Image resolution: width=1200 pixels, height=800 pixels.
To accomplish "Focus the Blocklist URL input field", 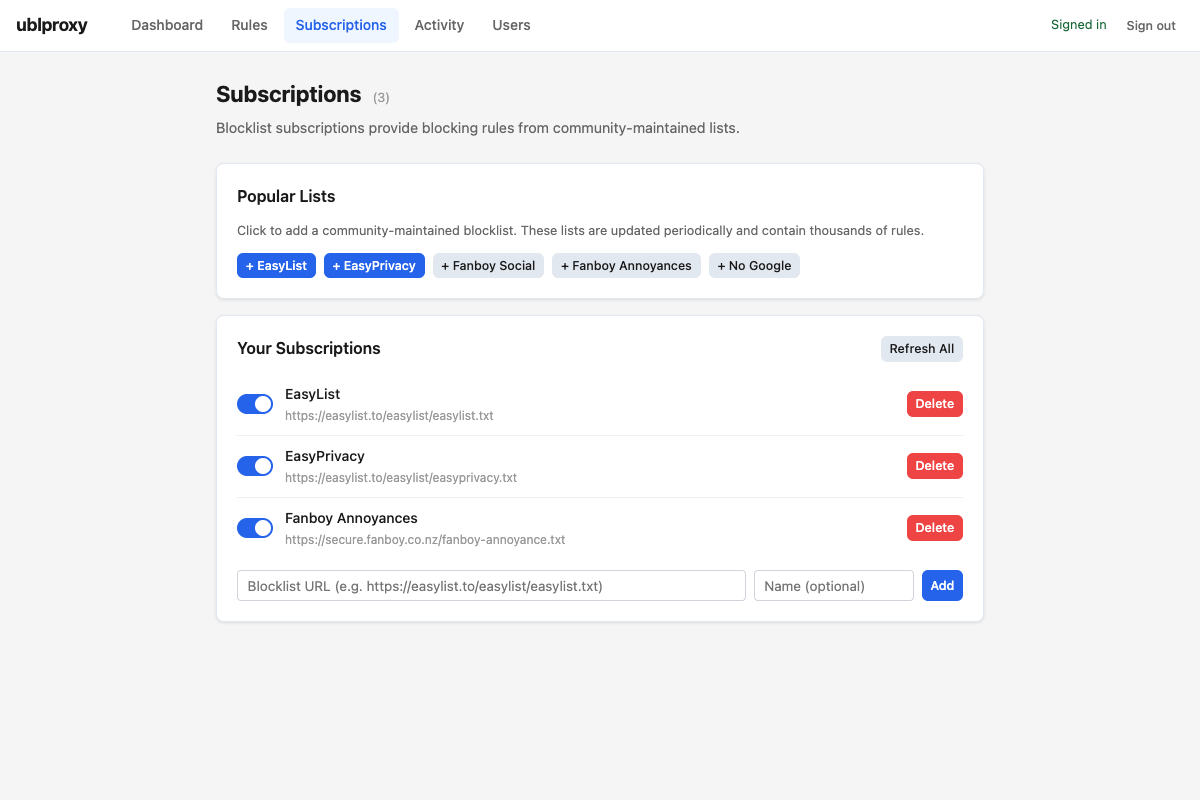I will [491, 586].
